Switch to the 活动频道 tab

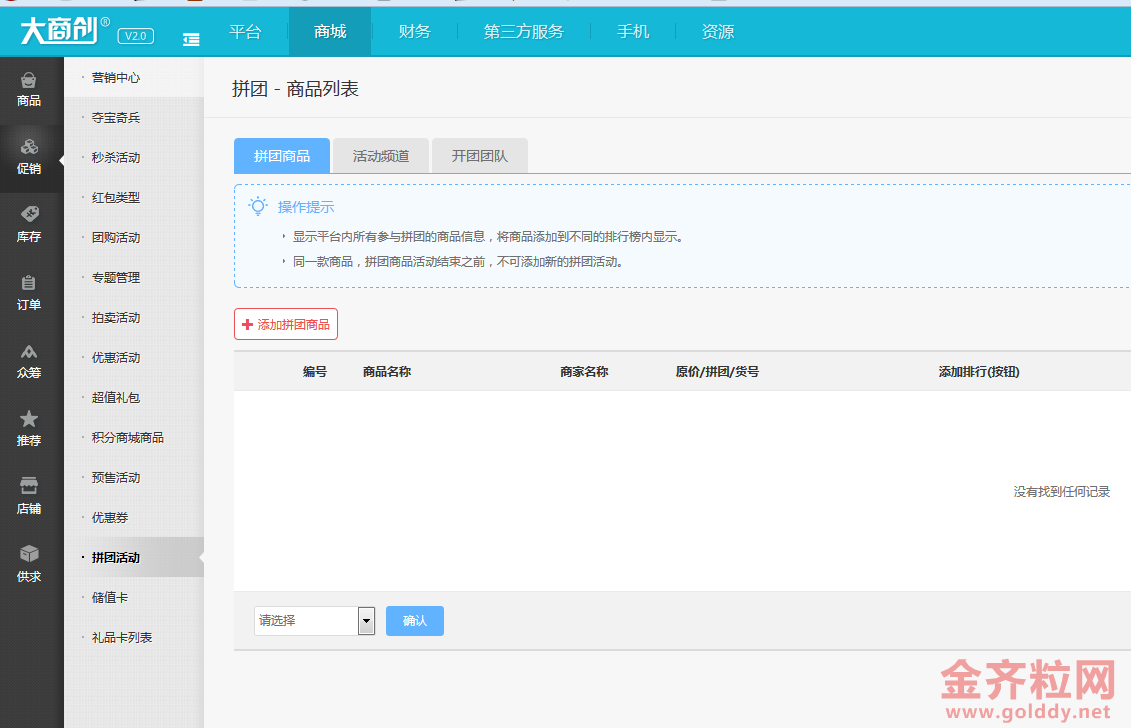tap(380, 156)
